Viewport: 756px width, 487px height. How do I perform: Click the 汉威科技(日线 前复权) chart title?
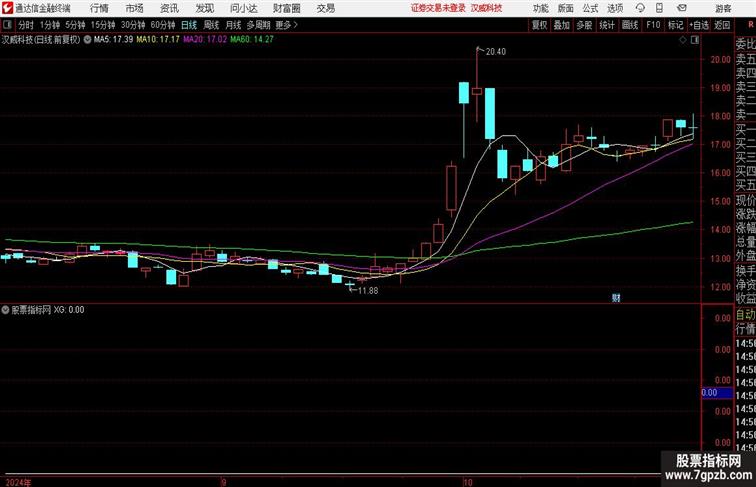click(41, 40)
